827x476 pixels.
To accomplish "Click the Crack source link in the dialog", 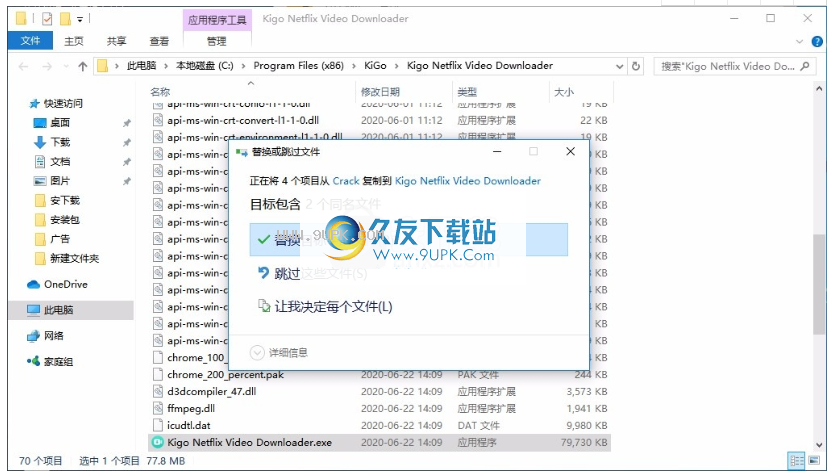I will 346,181.
